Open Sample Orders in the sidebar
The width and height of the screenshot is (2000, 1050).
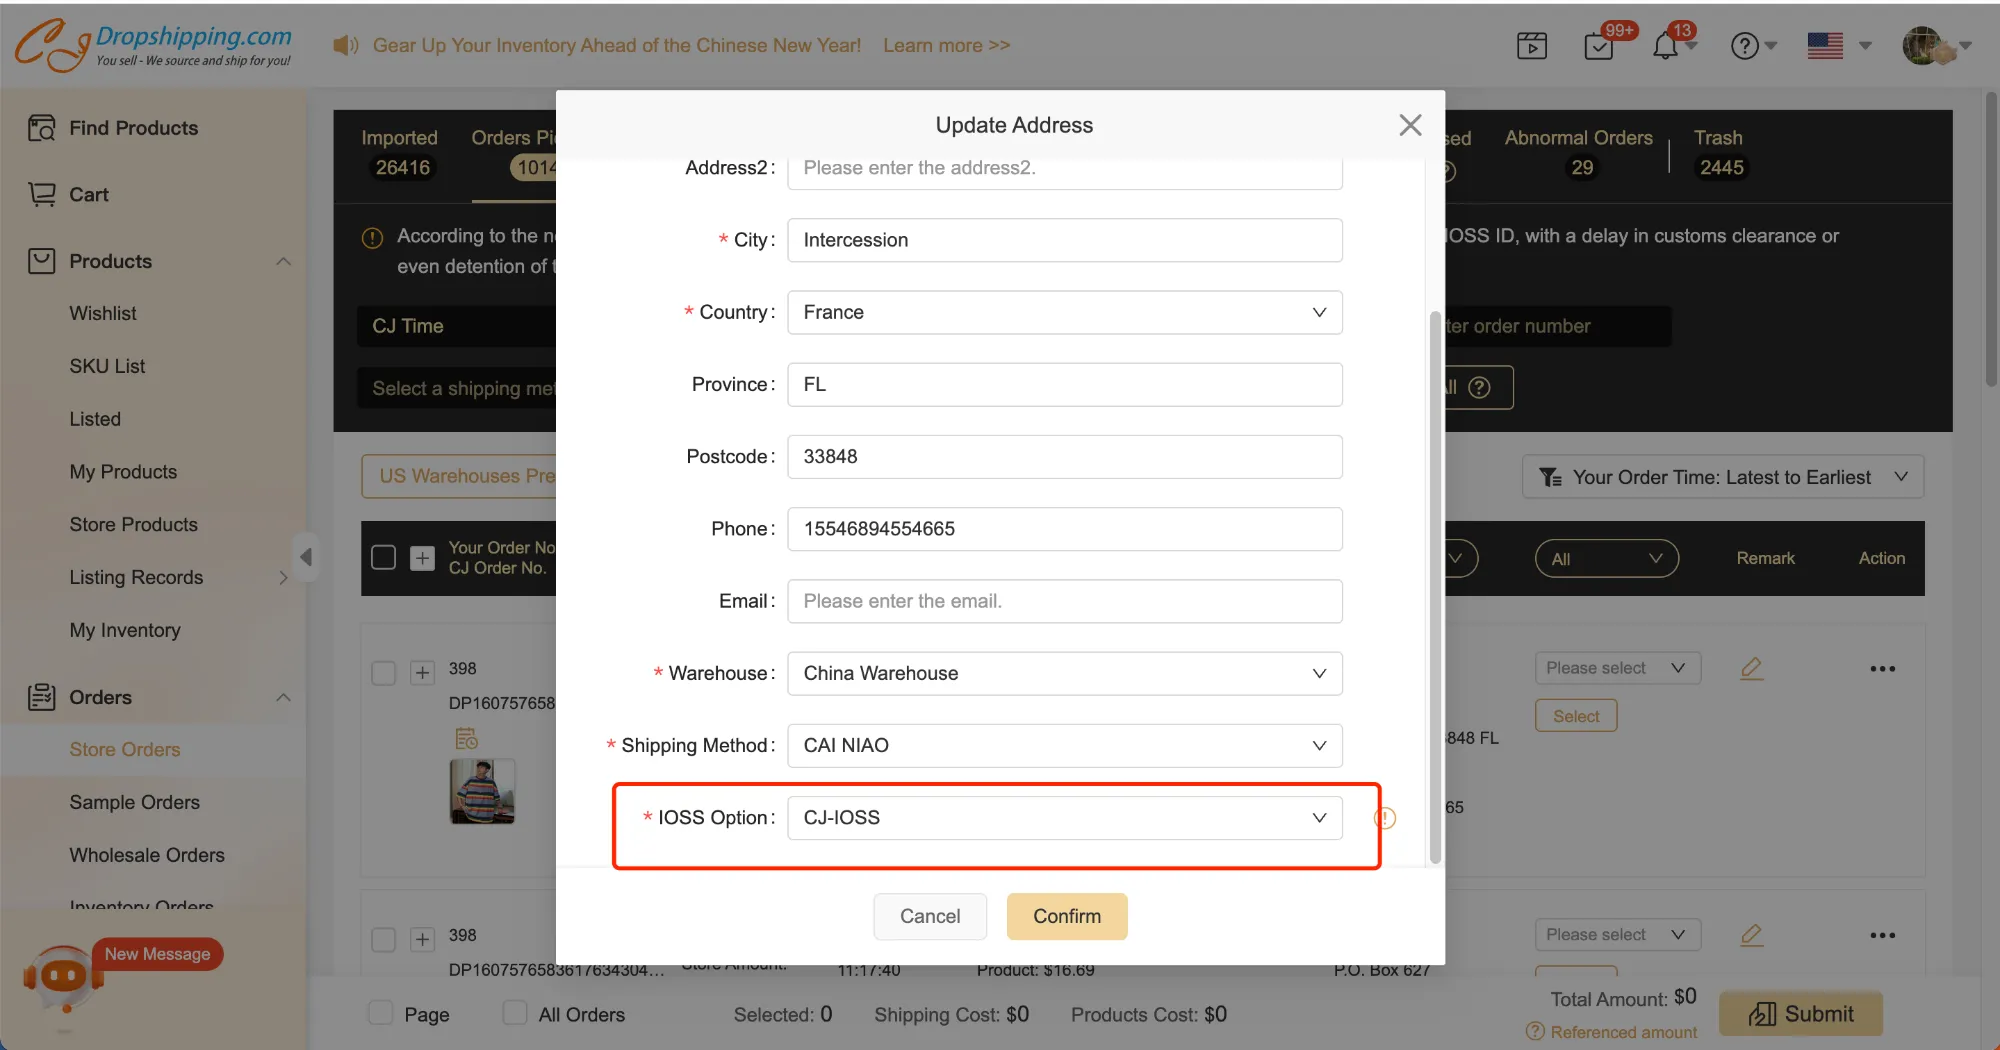(134, 802)
